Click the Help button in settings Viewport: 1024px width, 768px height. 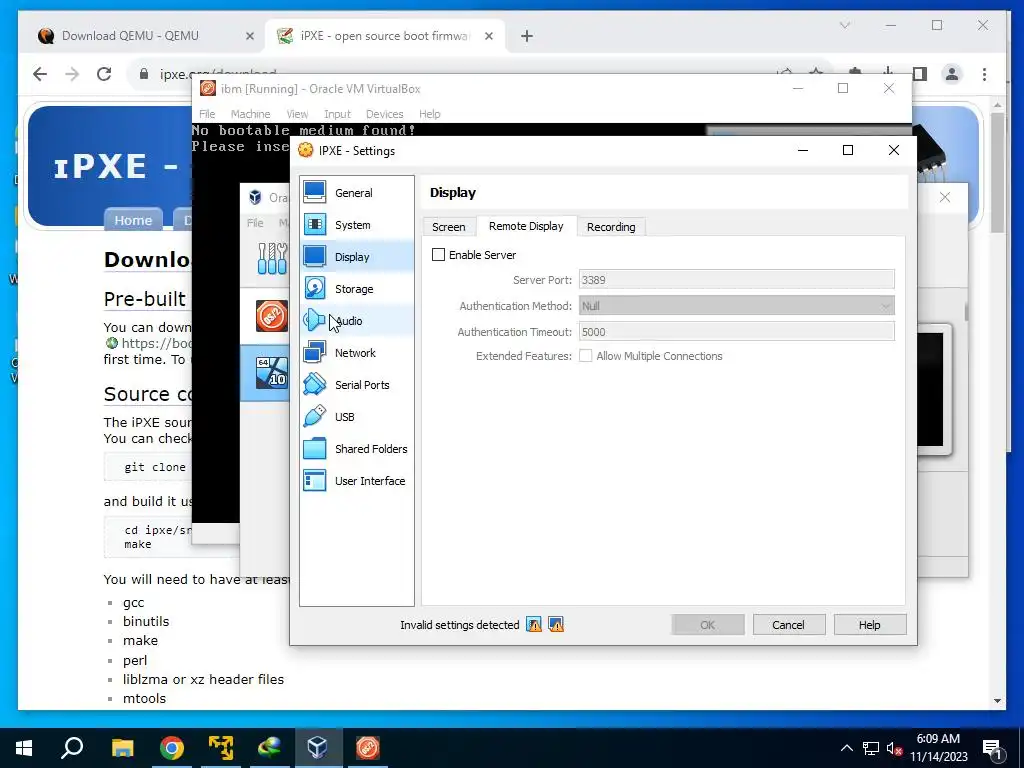[x=869, y=625]
